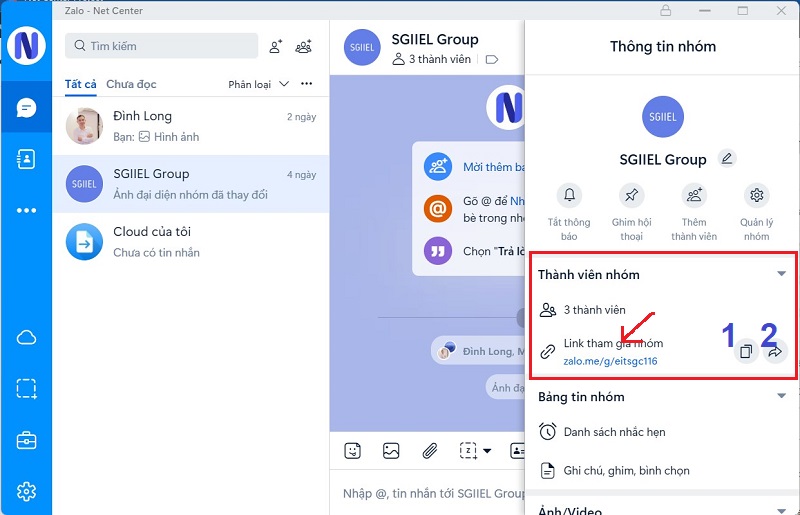
Task: Open the Contacts book icon in sidebar
Action: coord(26,159)
